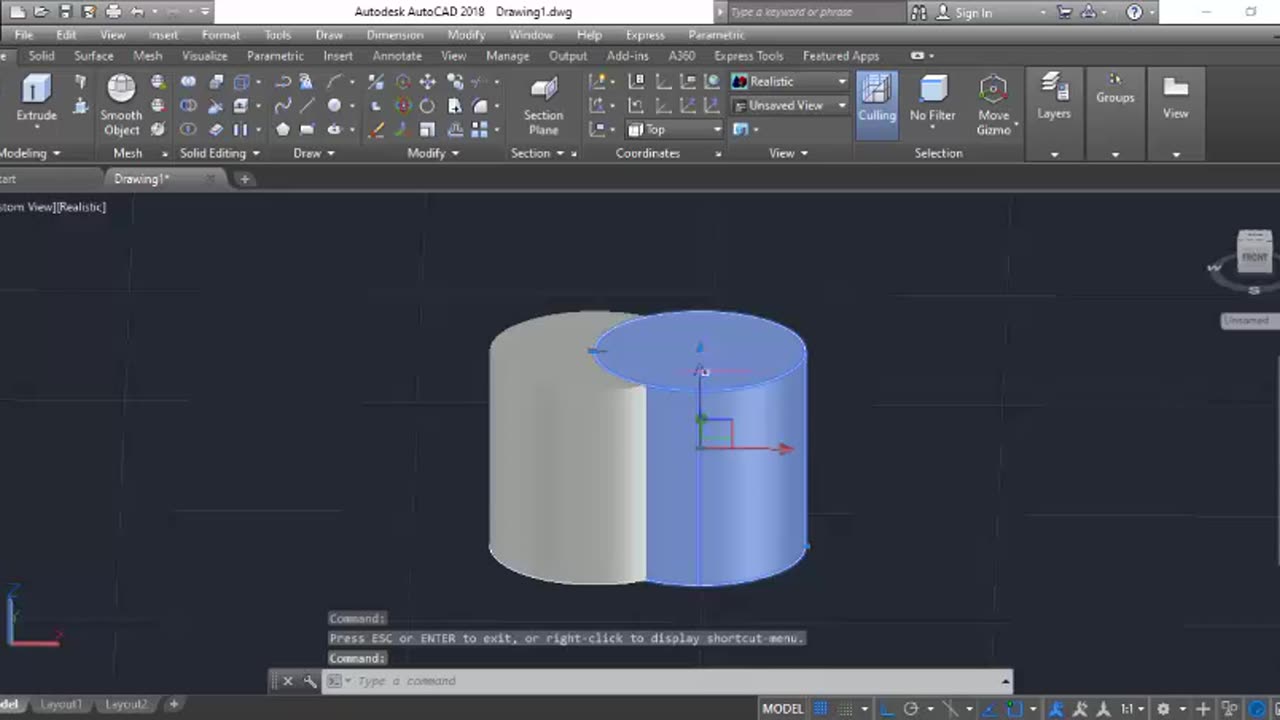Image resolution: width=1280 pixels, height=720 pixels.
Task: Click the ViewCube FRONT face
Action: (1254, 256)
